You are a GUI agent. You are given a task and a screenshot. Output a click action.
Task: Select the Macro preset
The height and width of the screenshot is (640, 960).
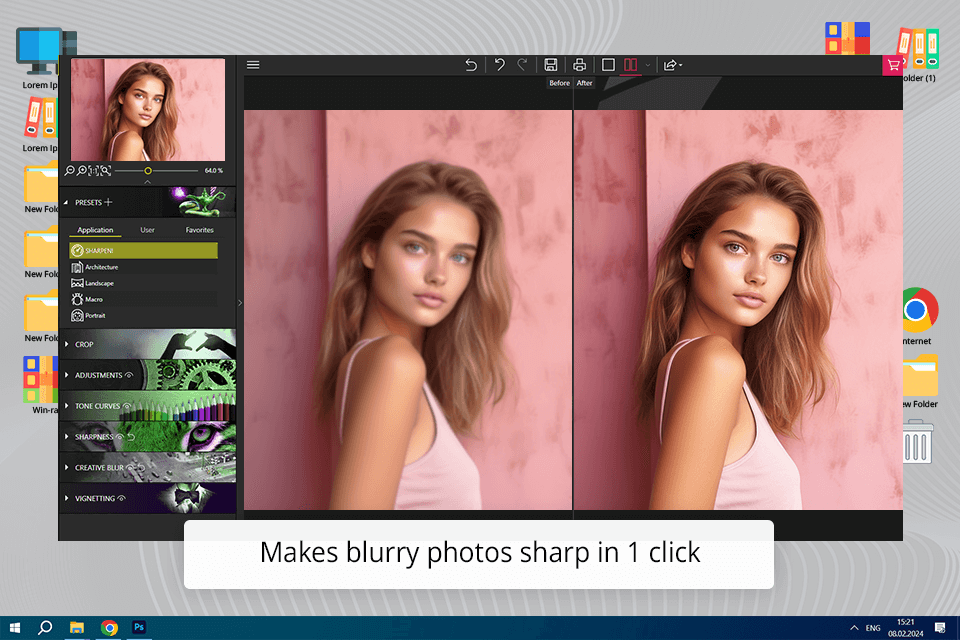[x=143, y=299]
